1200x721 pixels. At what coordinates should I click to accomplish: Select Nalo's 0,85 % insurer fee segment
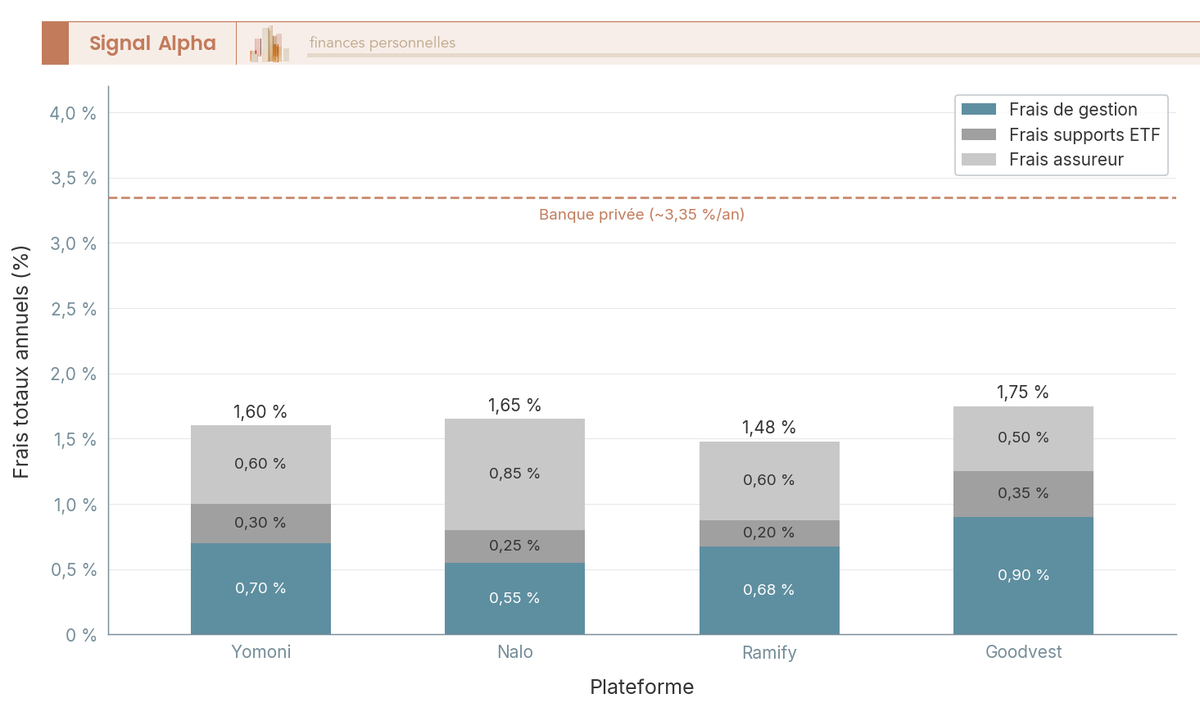point(515,474)
